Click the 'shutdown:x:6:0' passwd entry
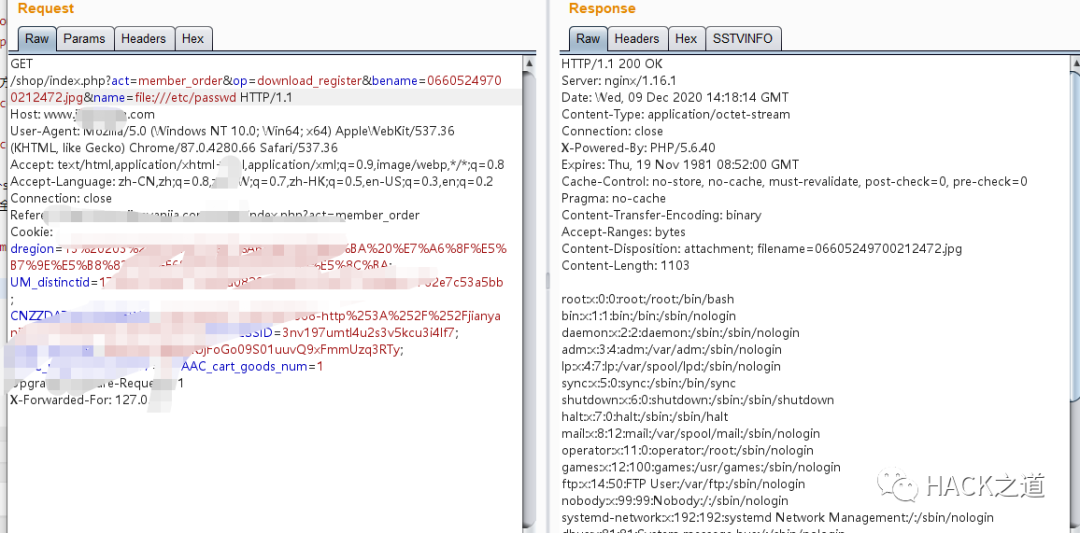Viewport: 1080px width, 533px height. click(698, 400)
